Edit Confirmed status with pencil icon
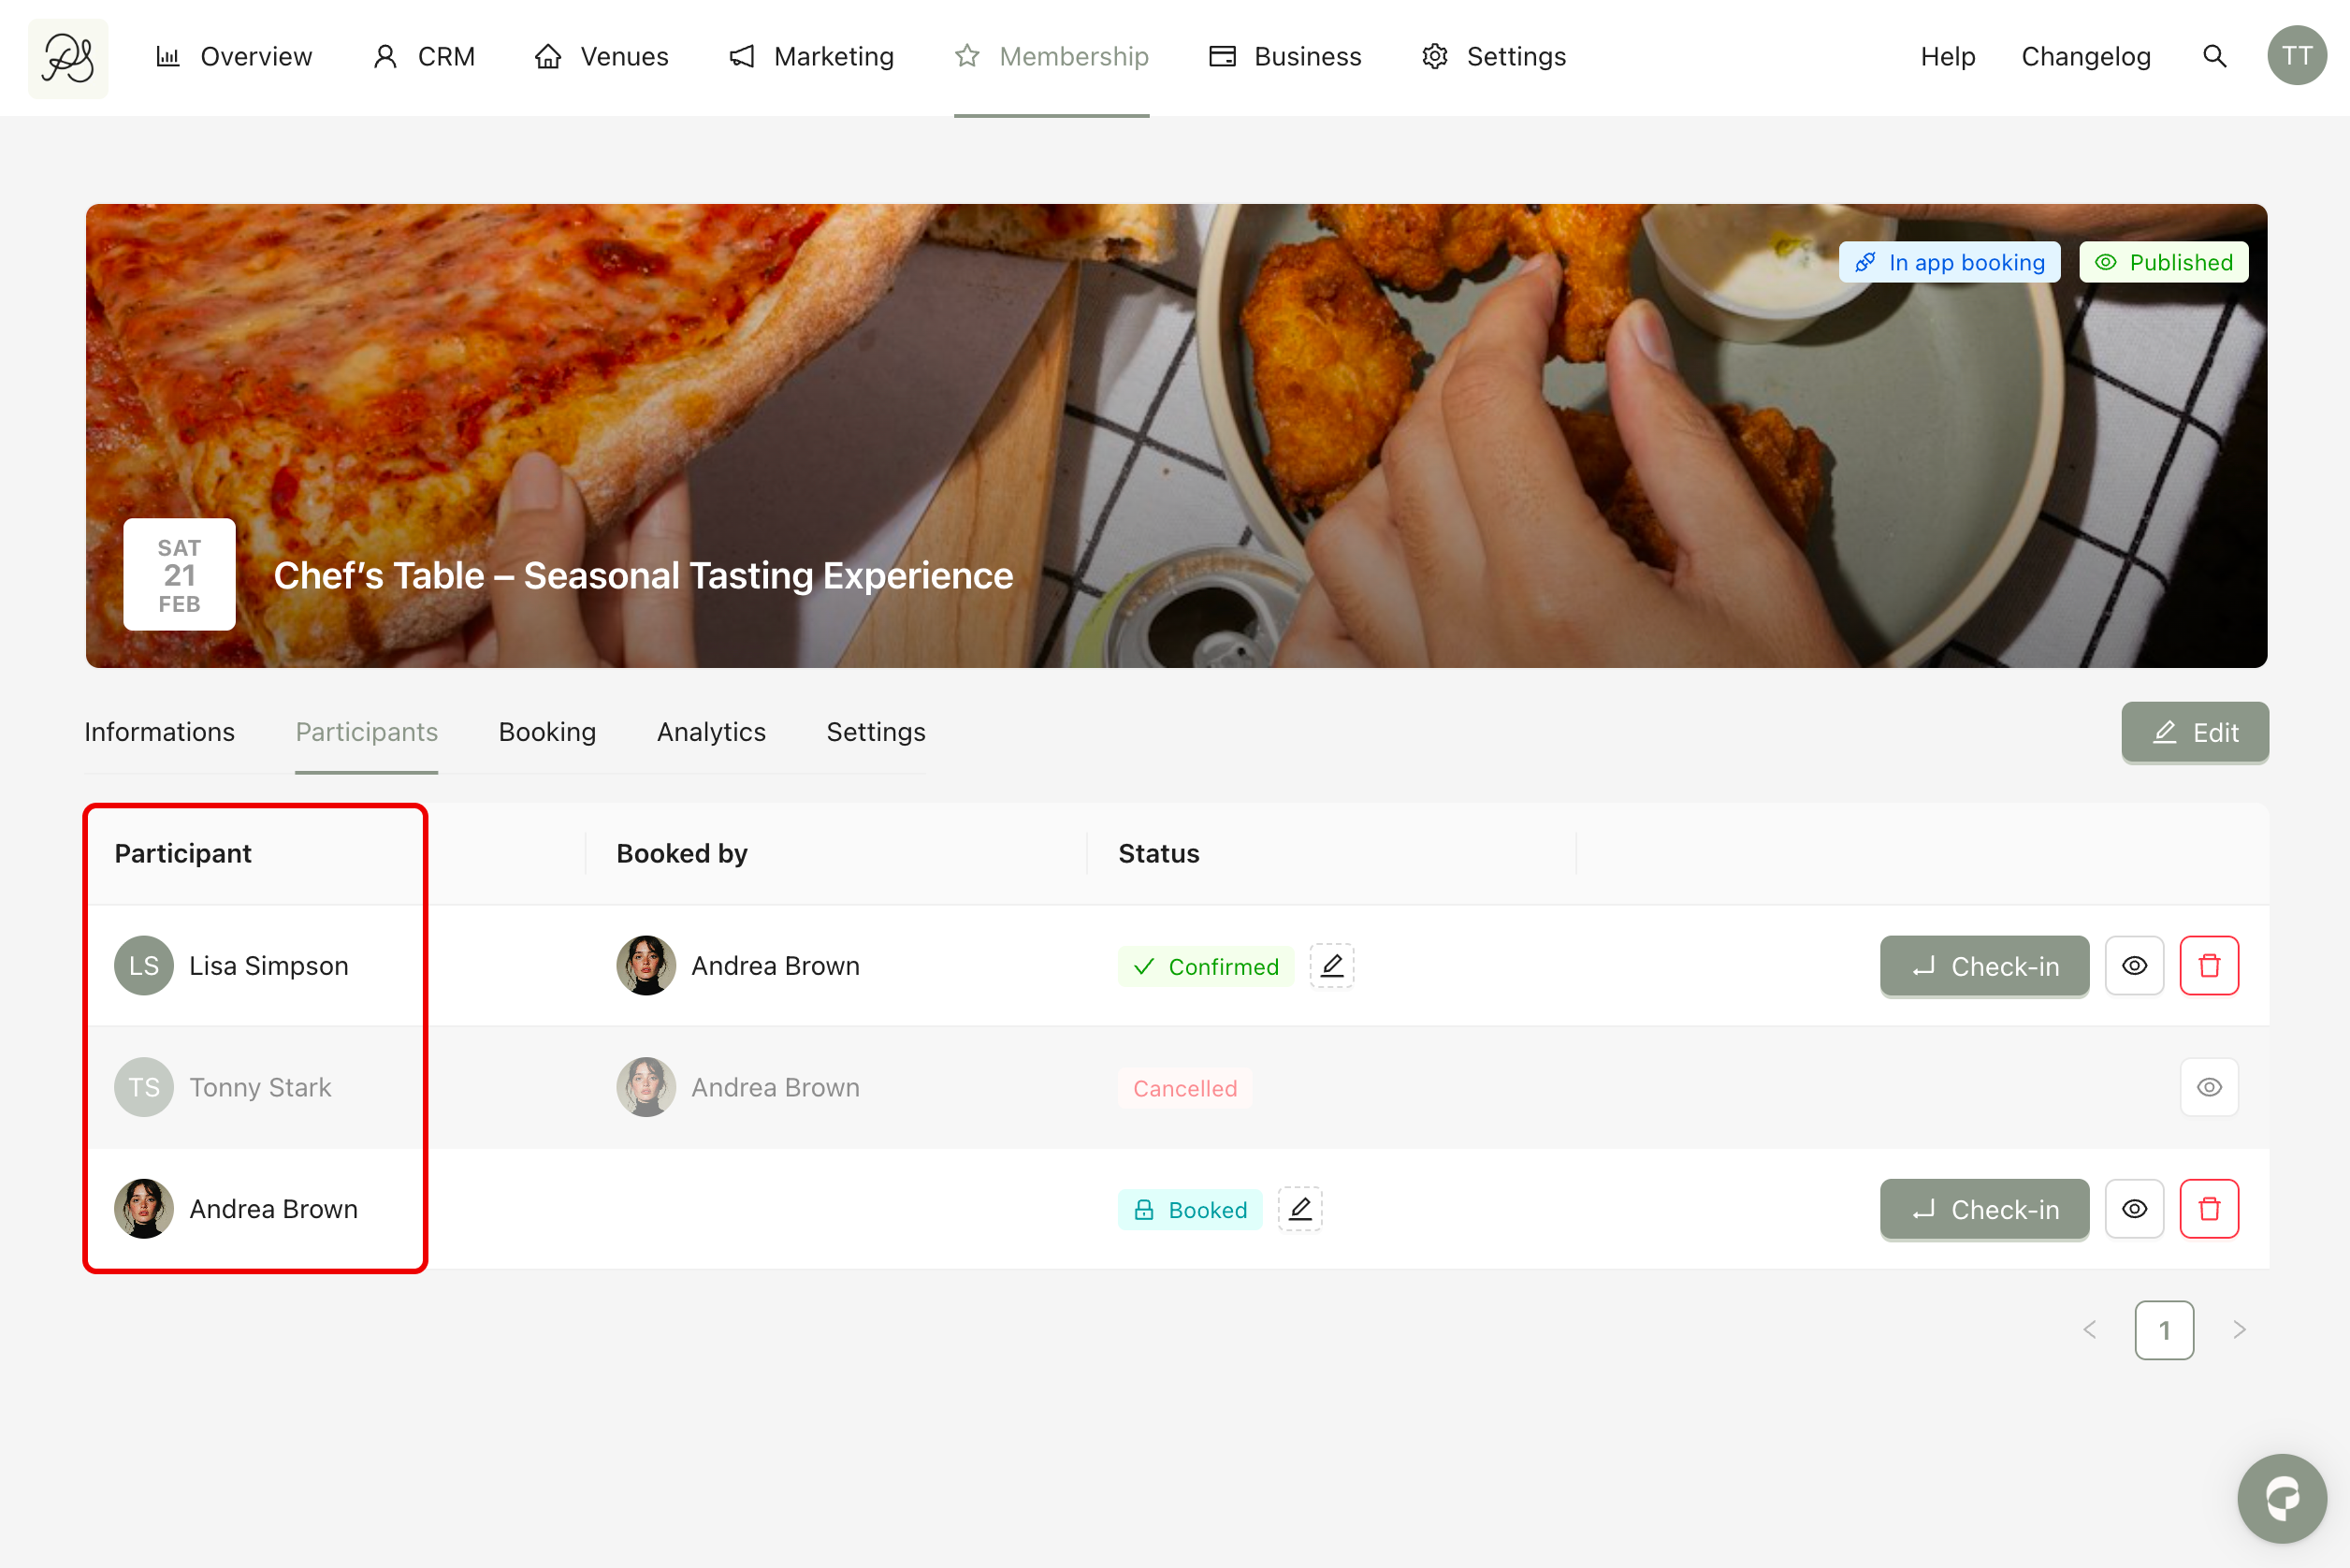Screen dimensions: 2350x1568 1331,966
